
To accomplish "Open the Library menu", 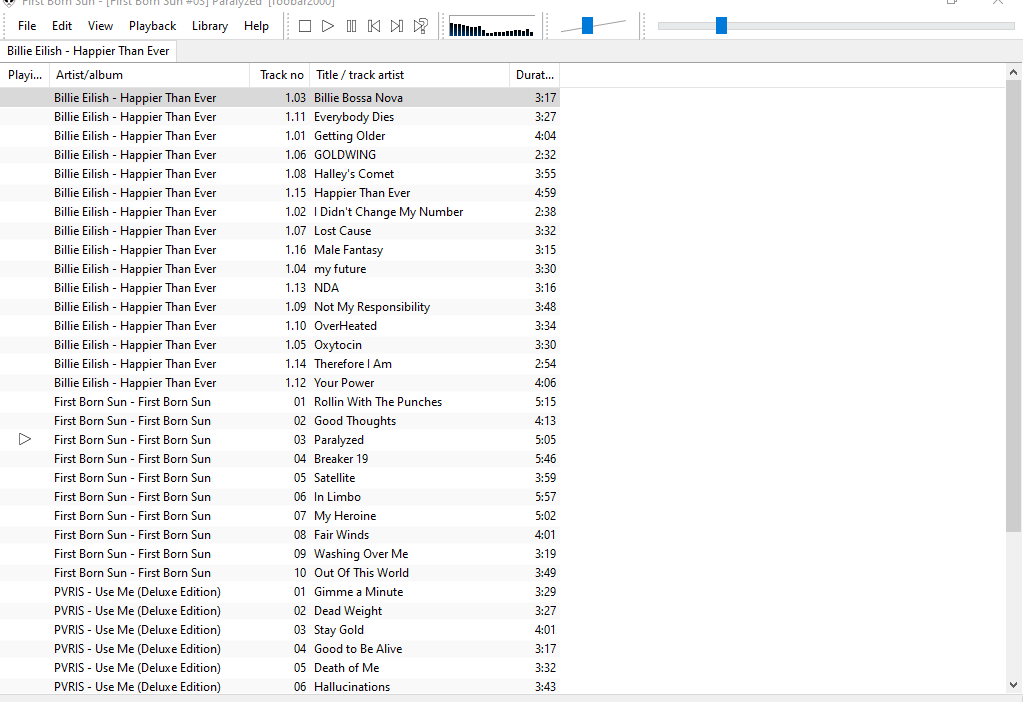I will coord(210,26).
